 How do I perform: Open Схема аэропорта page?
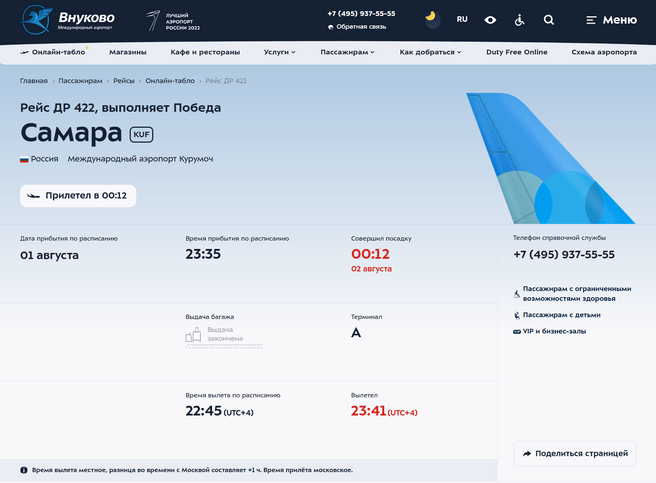(x=604, y=52)
